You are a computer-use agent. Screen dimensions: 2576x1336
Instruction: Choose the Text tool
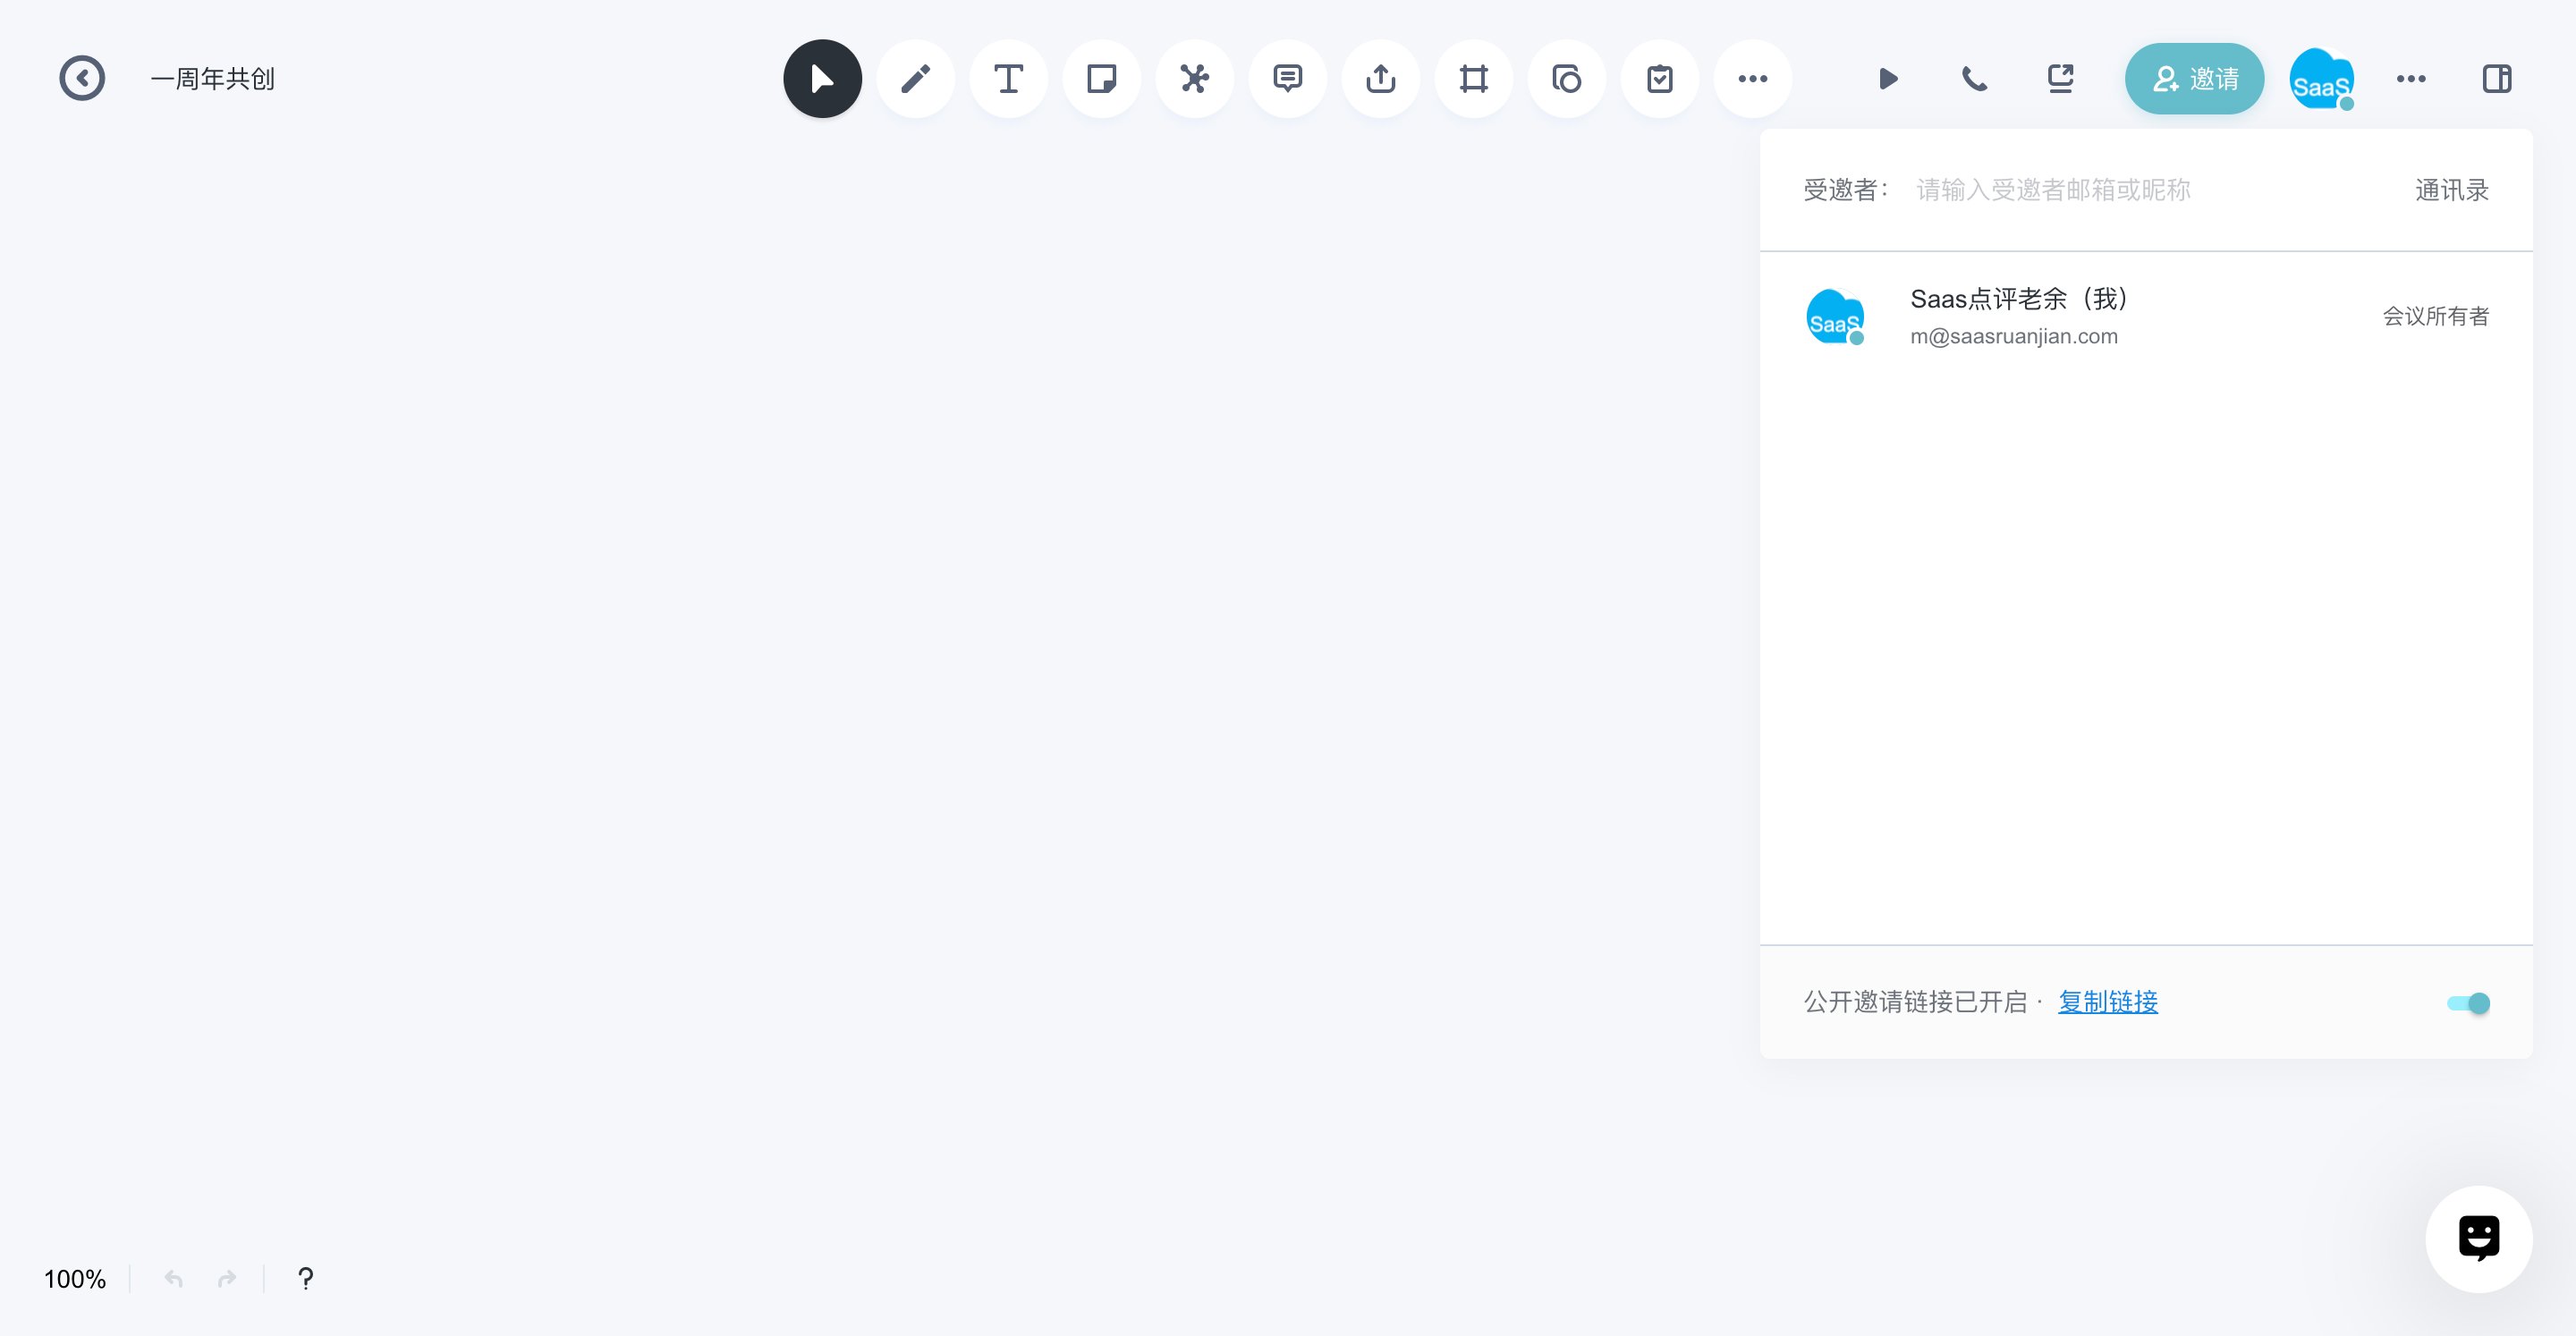coord(1008,79)
